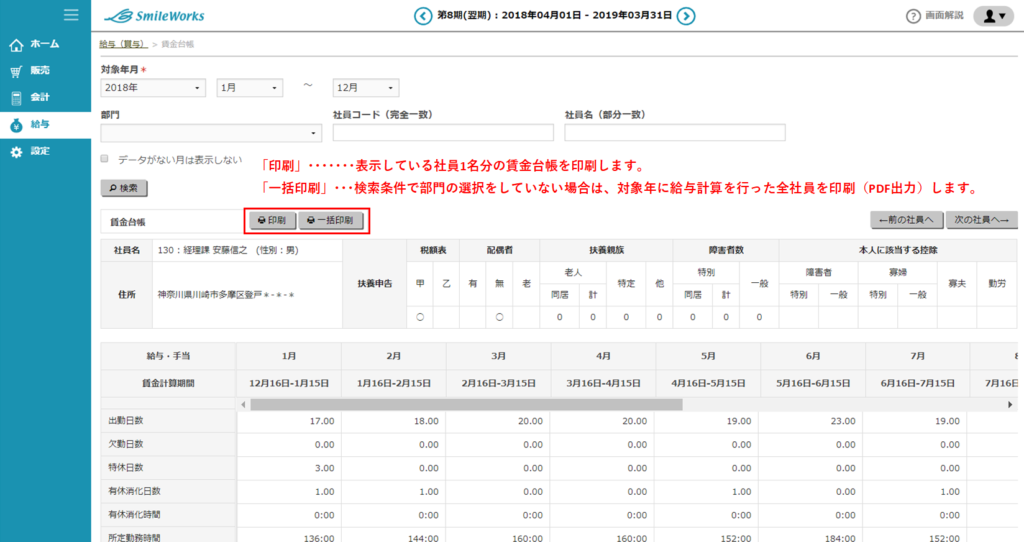This screenshot has height=542, width=1024.
Task: Focus the 社員名 input field
Action: coord(675,133)
